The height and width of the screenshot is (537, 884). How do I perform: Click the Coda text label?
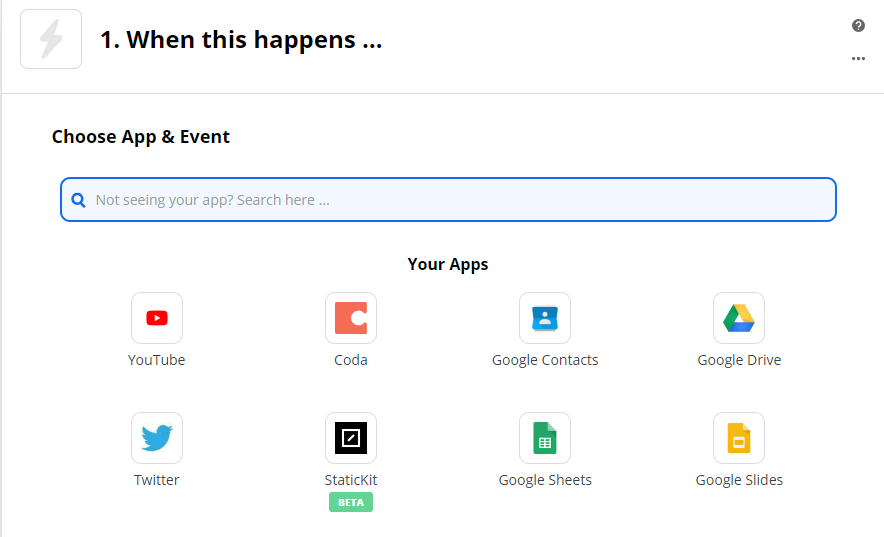coord(351,360)
